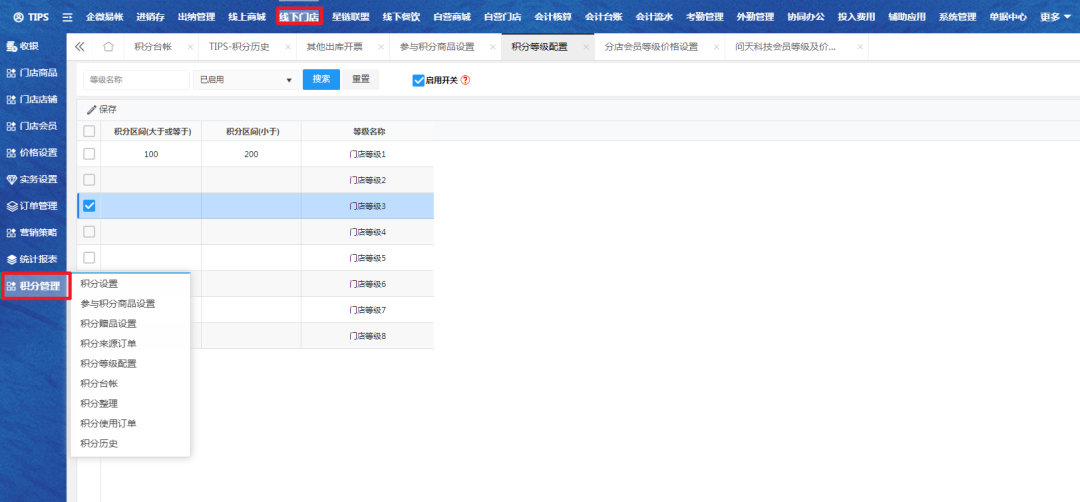Select 积分历史 from the popup menu
1080x502 pixels.
[99, 443]
